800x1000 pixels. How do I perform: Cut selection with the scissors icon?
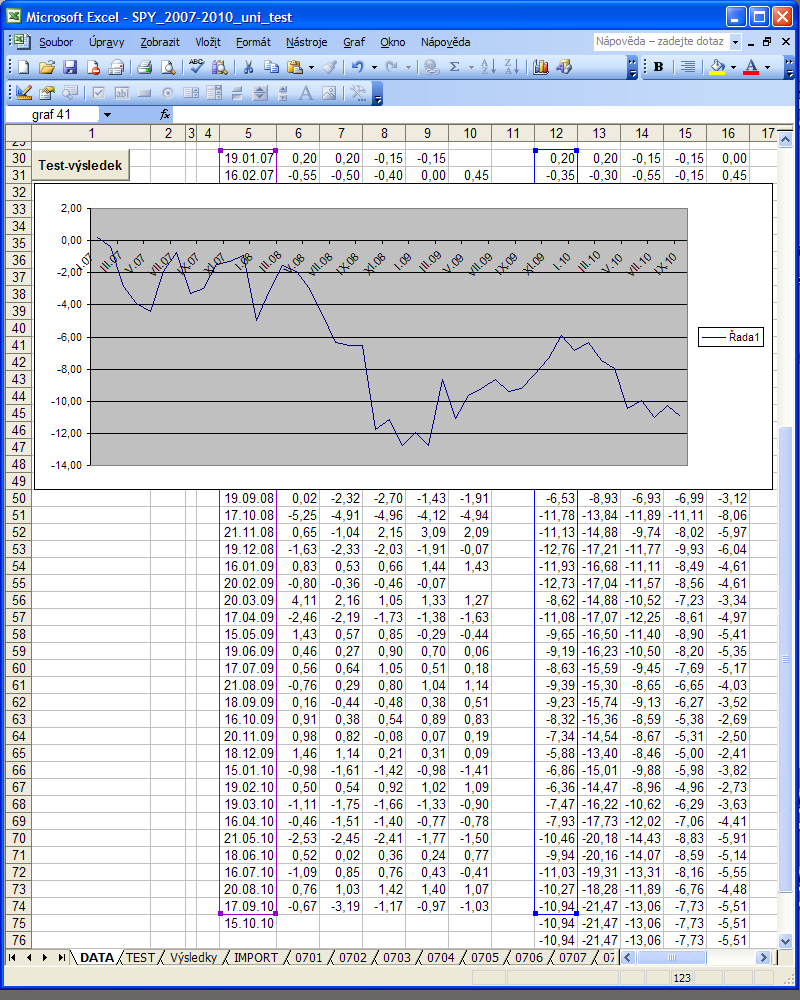[x=249, y=67]
